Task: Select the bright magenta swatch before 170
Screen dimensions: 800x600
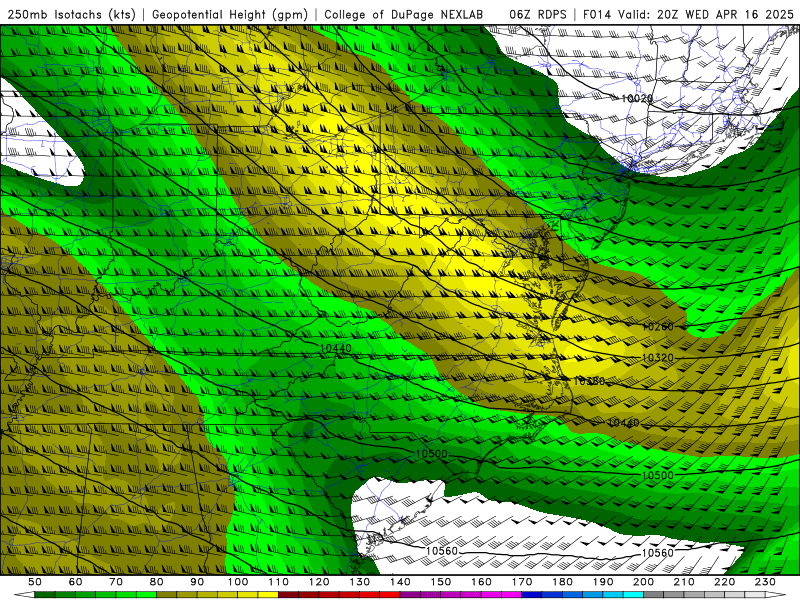Action: coord(512,595)
